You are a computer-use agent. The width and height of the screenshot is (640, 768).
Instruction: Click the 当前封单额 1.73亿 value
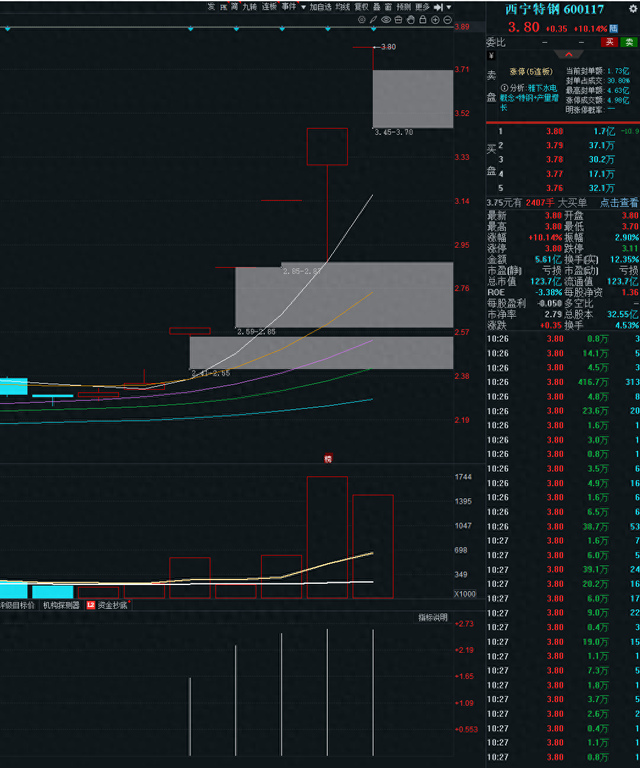(x=618, y=72)
